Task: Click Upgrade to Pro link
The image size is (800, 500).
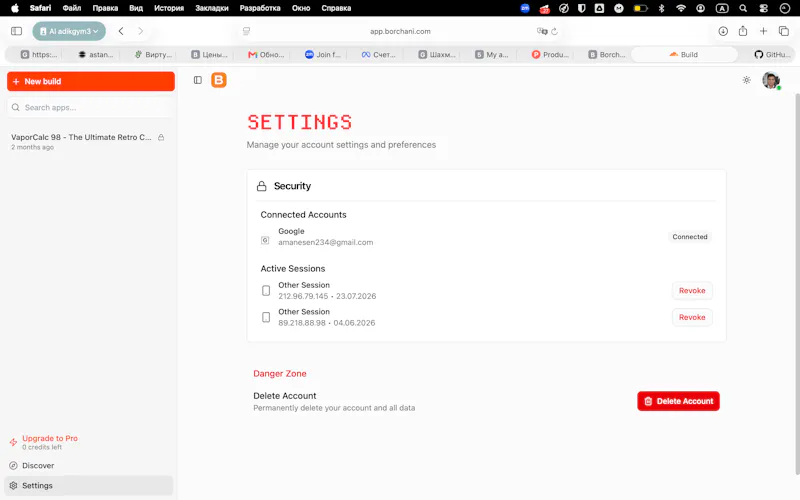Action: (50, 438)
